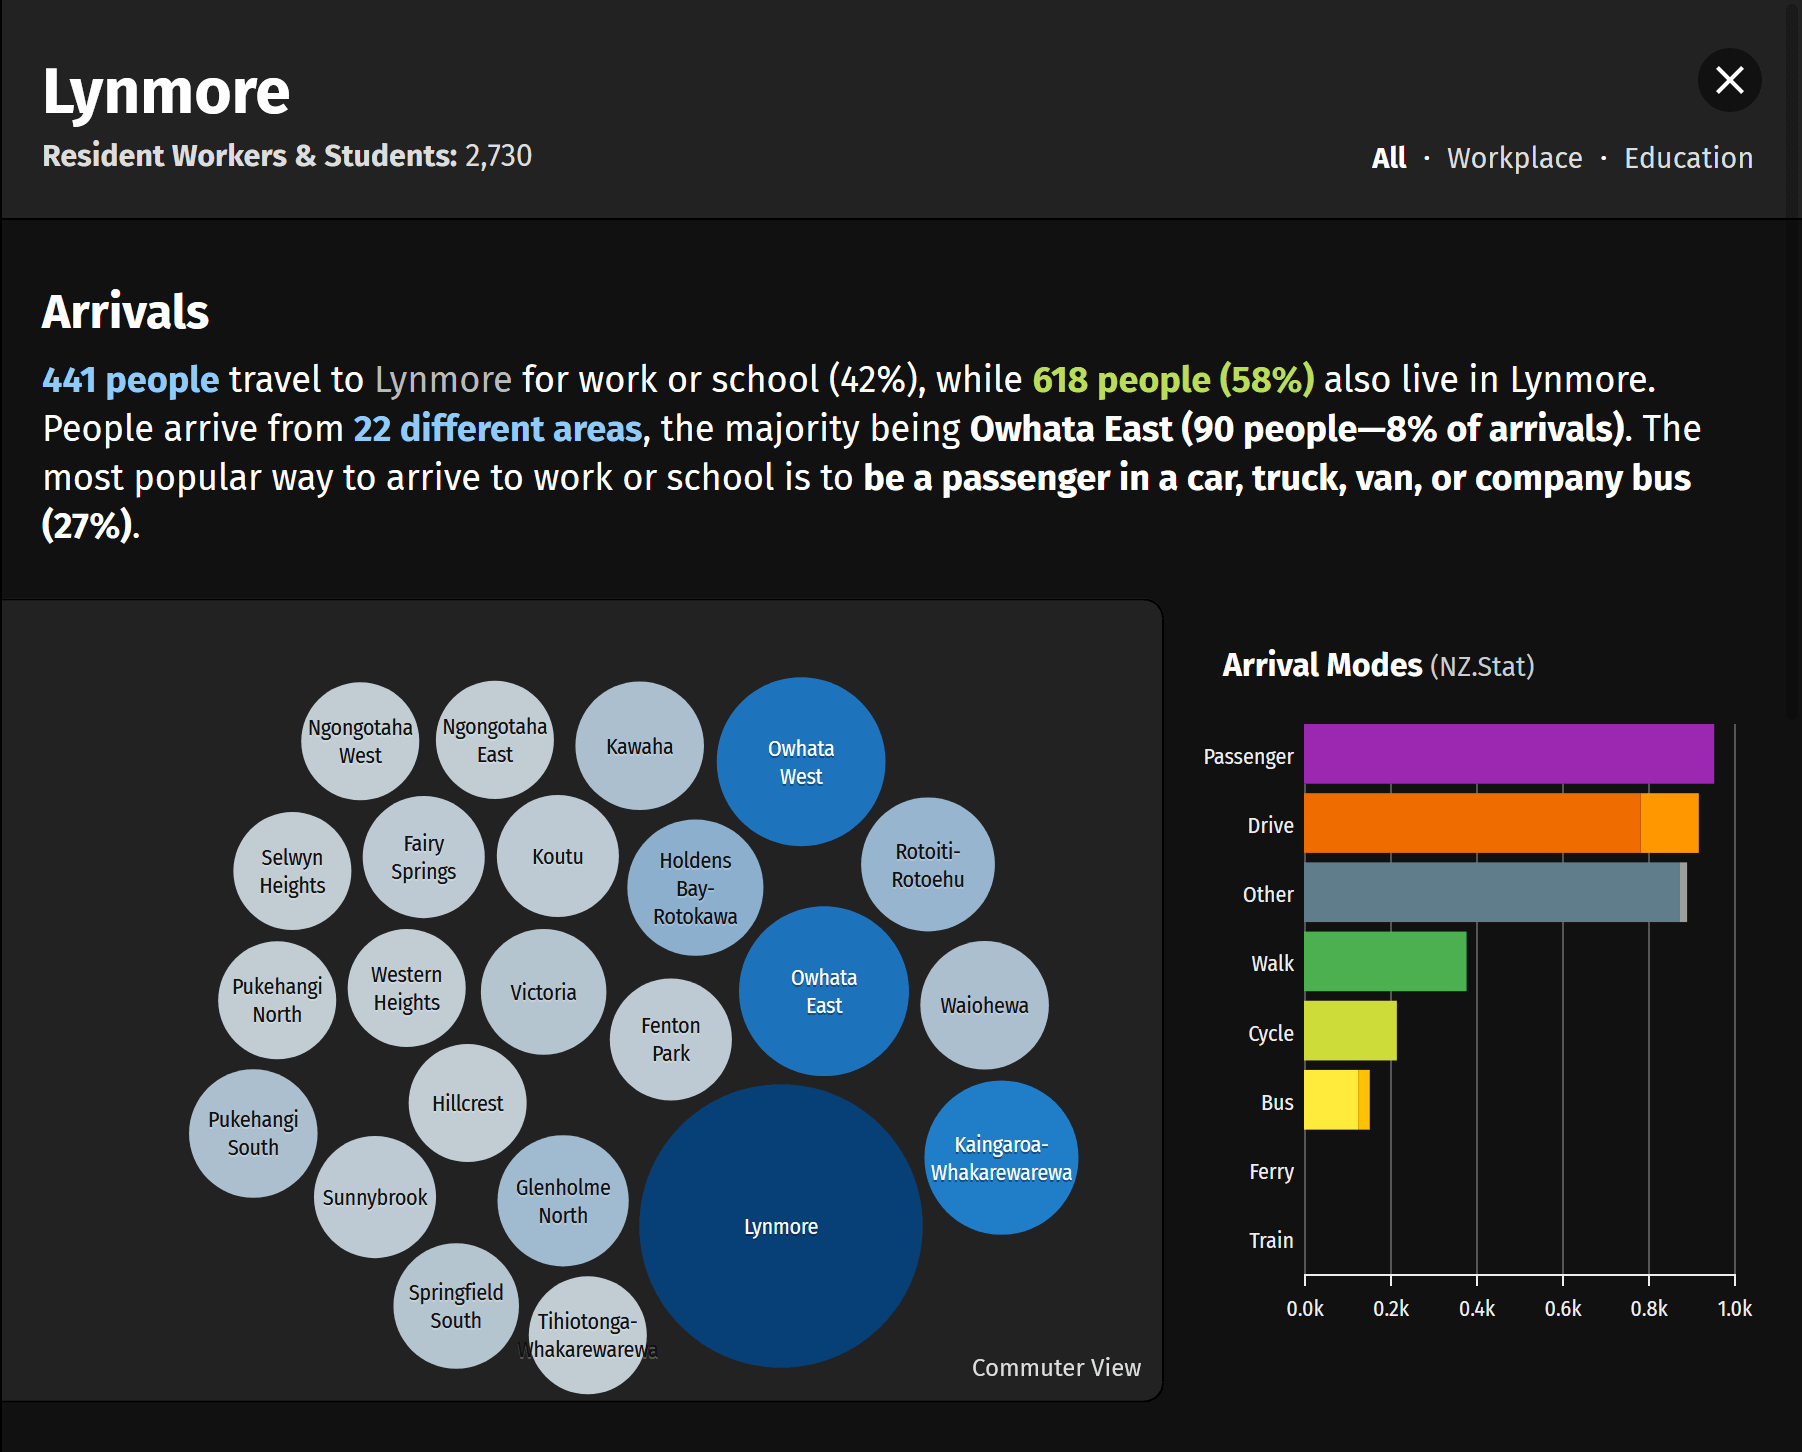Select the Waiohewa bubble

tap(984, 1005)
